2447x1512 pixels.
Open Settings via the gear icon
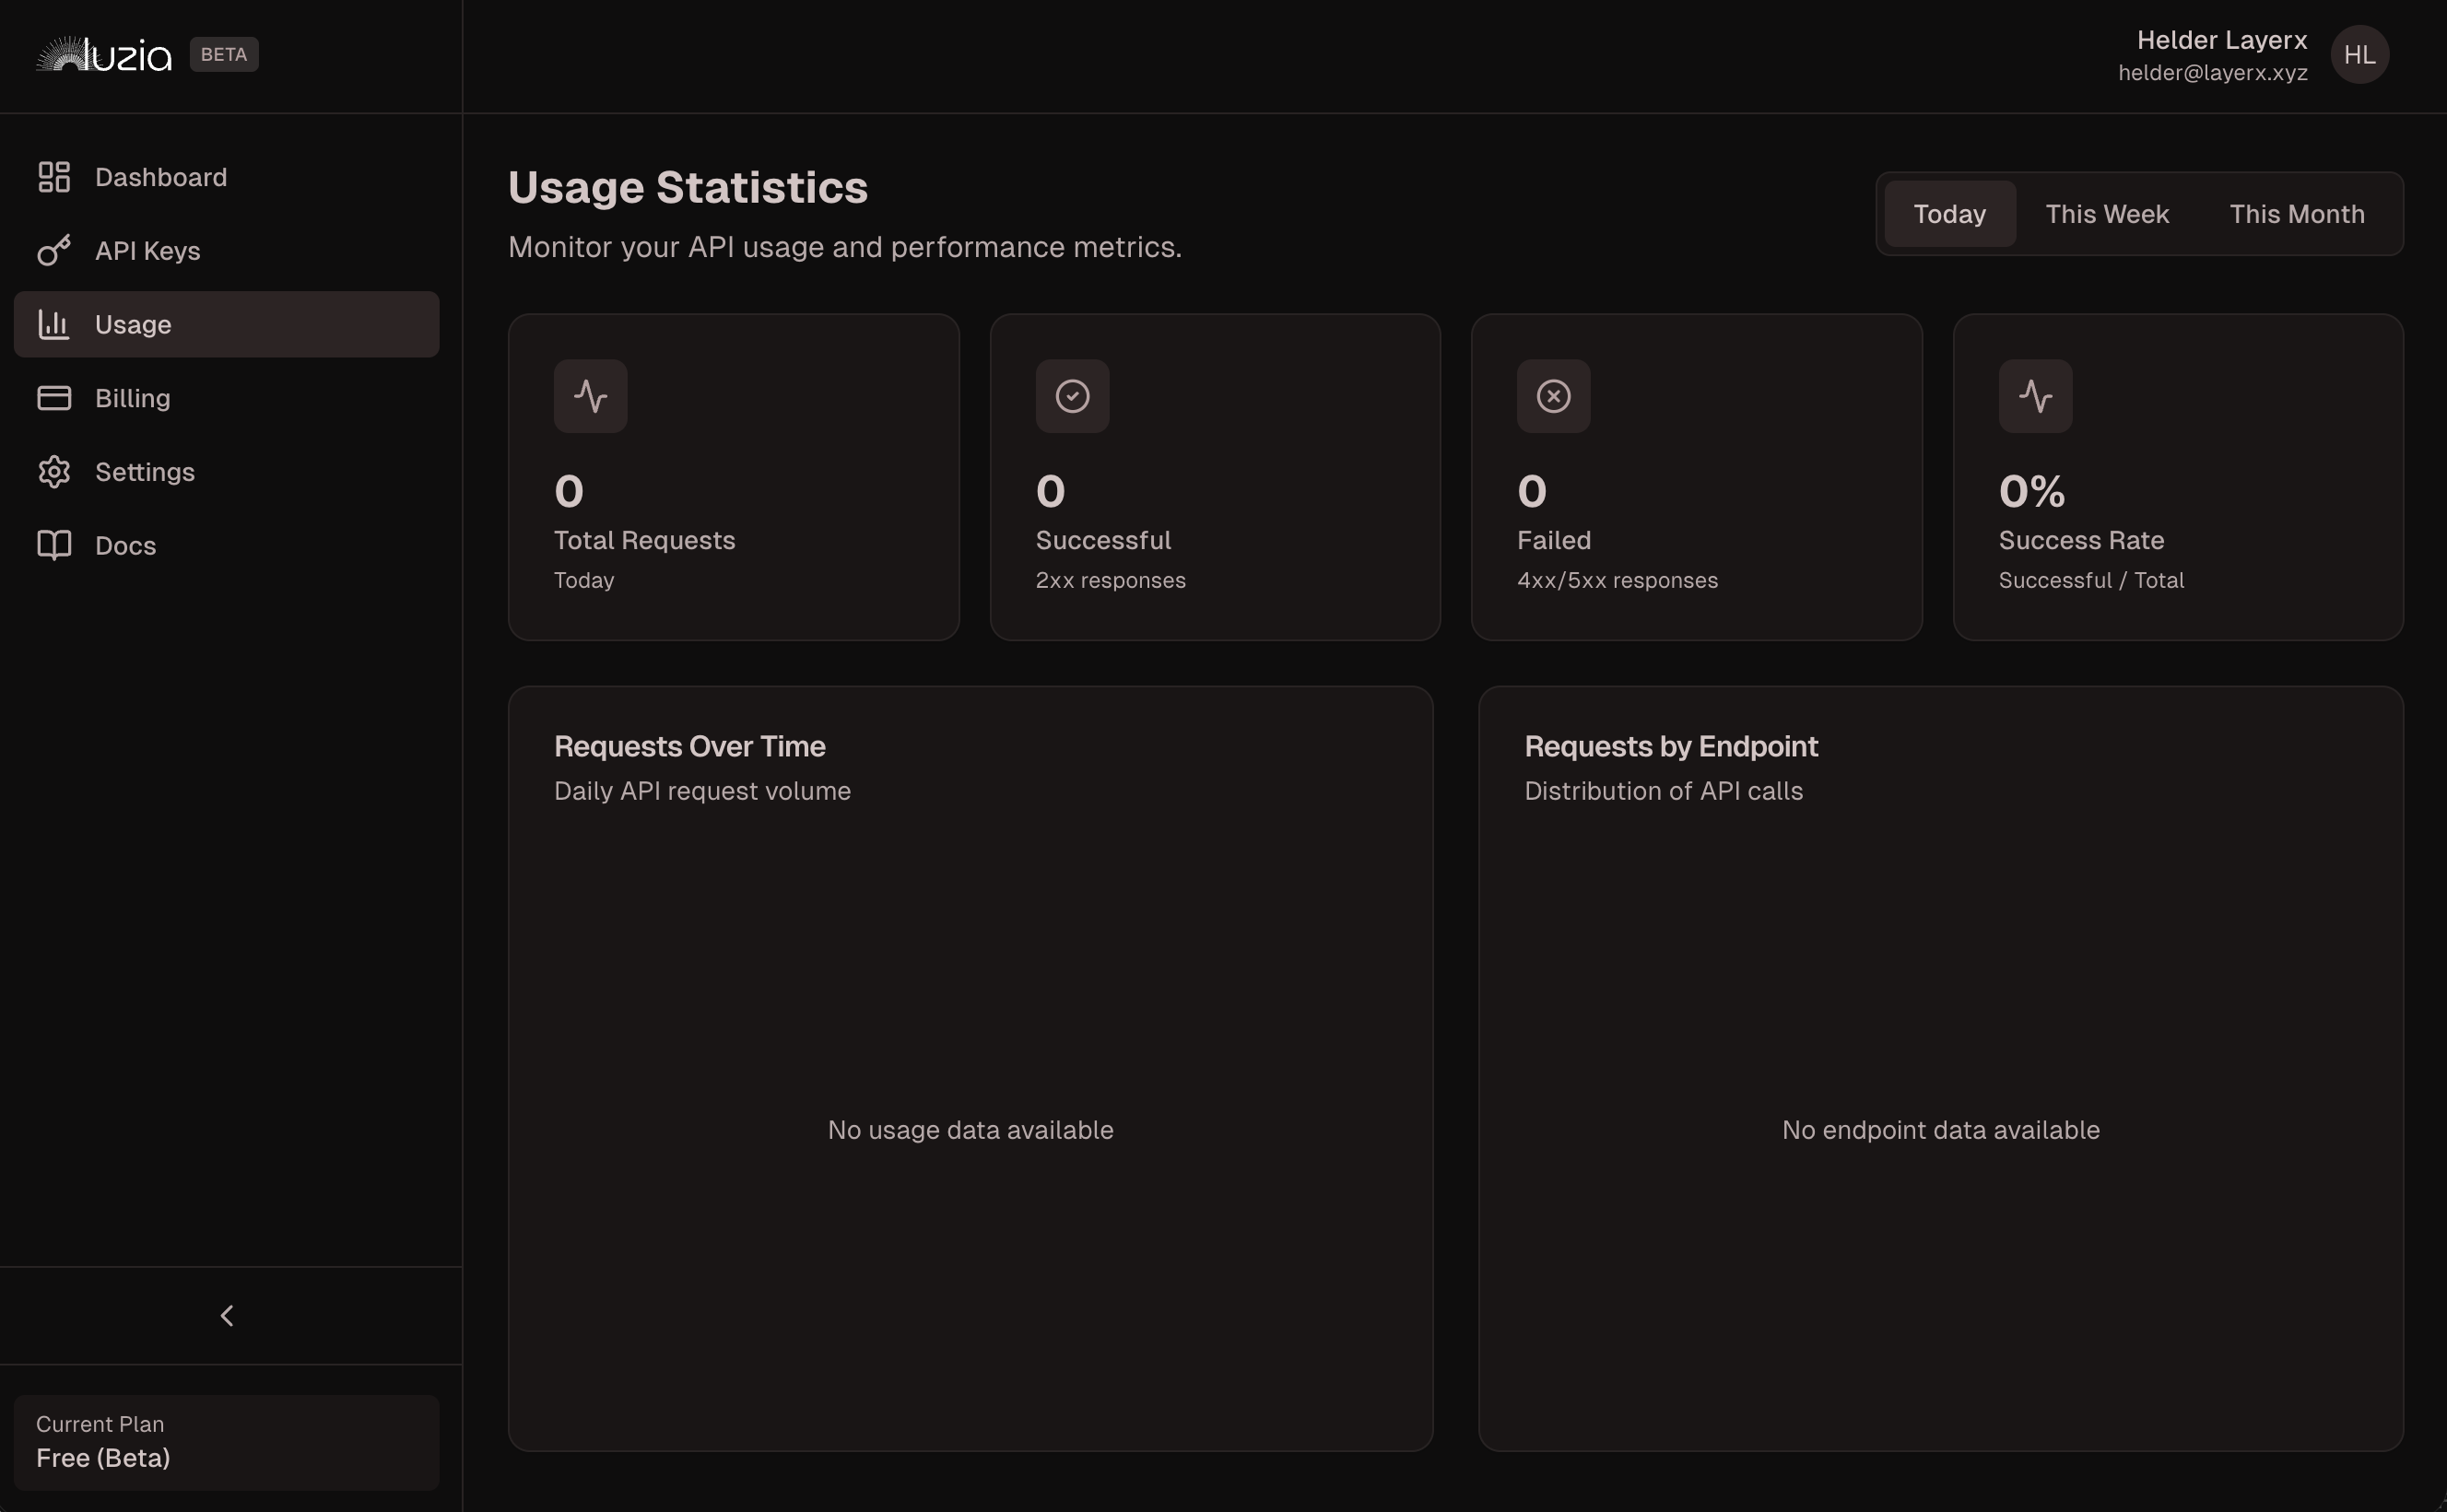54,471
